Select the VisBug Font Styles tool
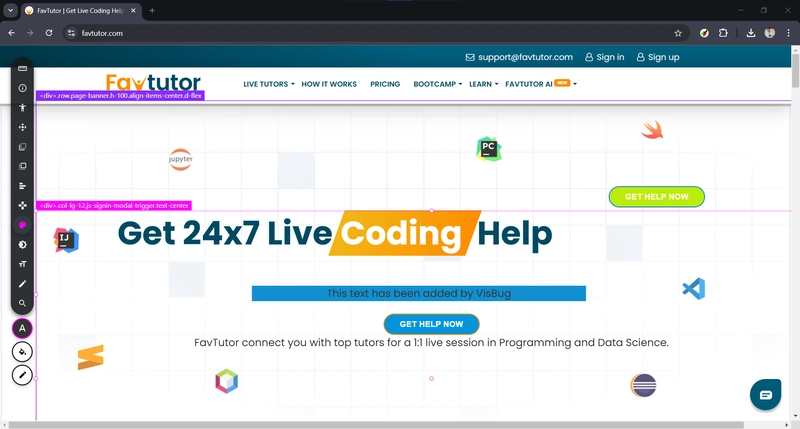The image size is (800, 429). point(22,264)
